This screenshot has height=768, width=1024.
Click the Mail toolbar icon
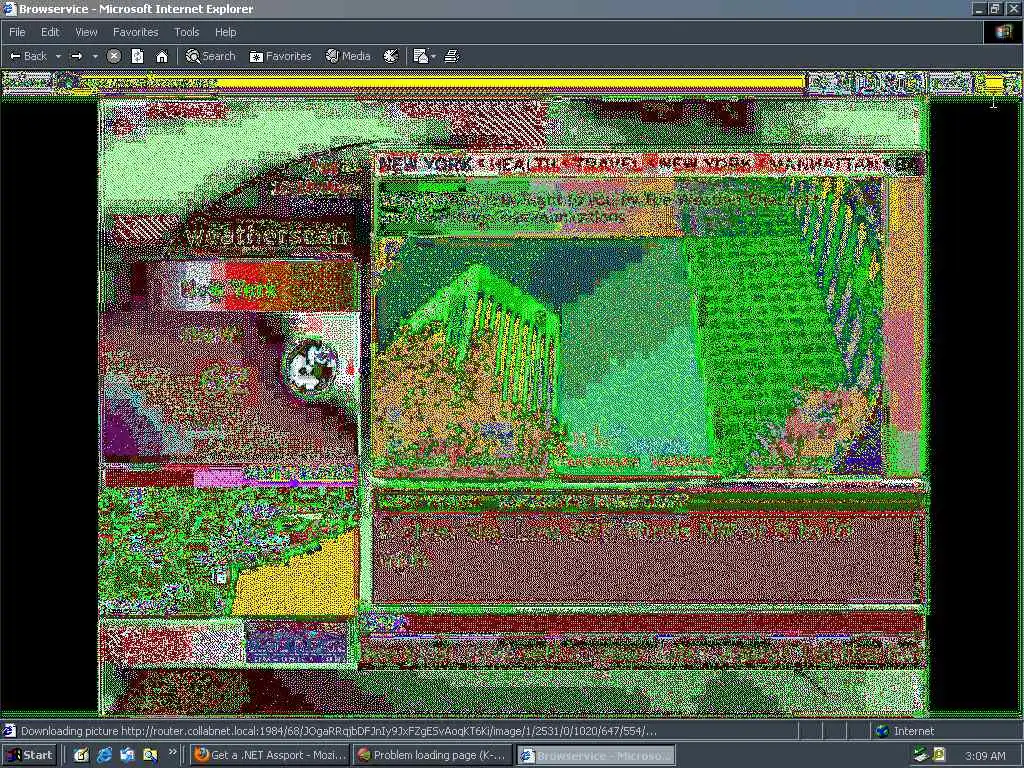pyautogui.click(x=421, y=56)
